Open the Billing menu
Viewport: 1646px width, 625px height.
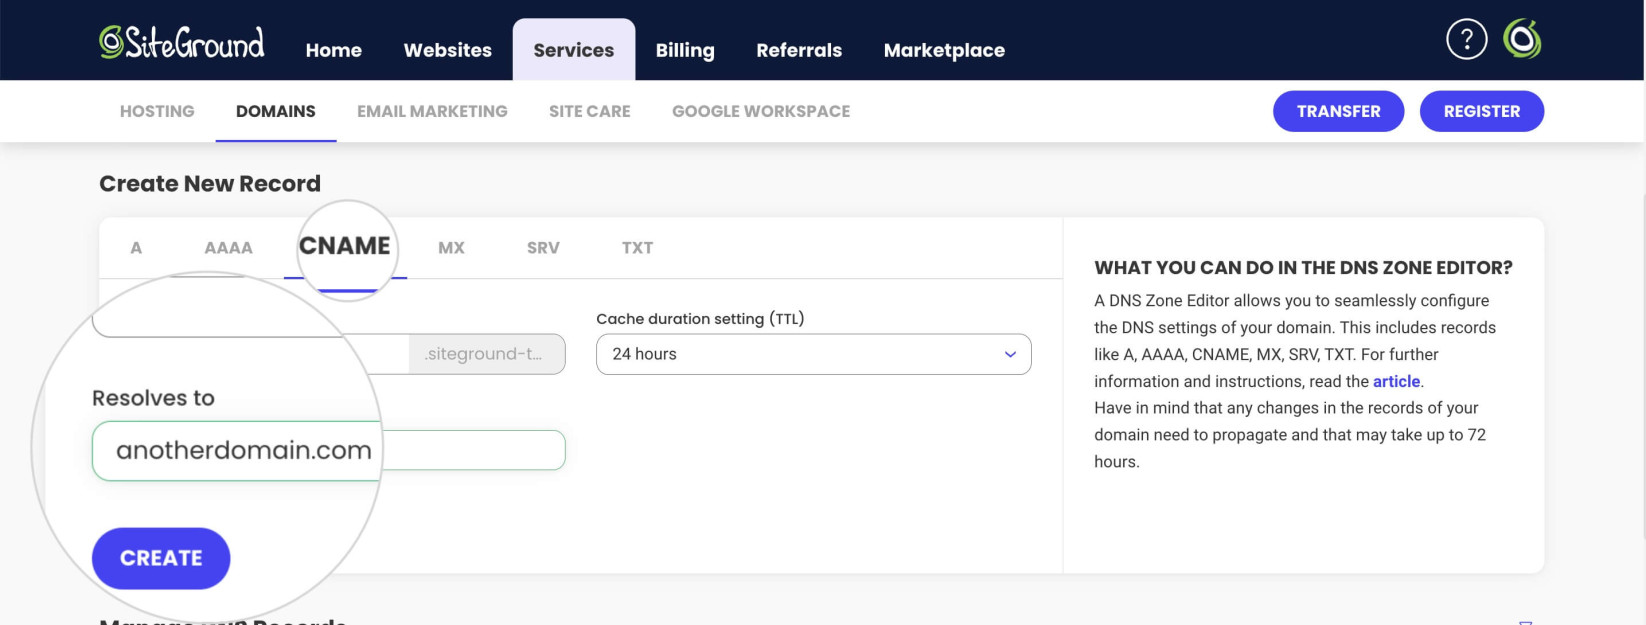685,50
